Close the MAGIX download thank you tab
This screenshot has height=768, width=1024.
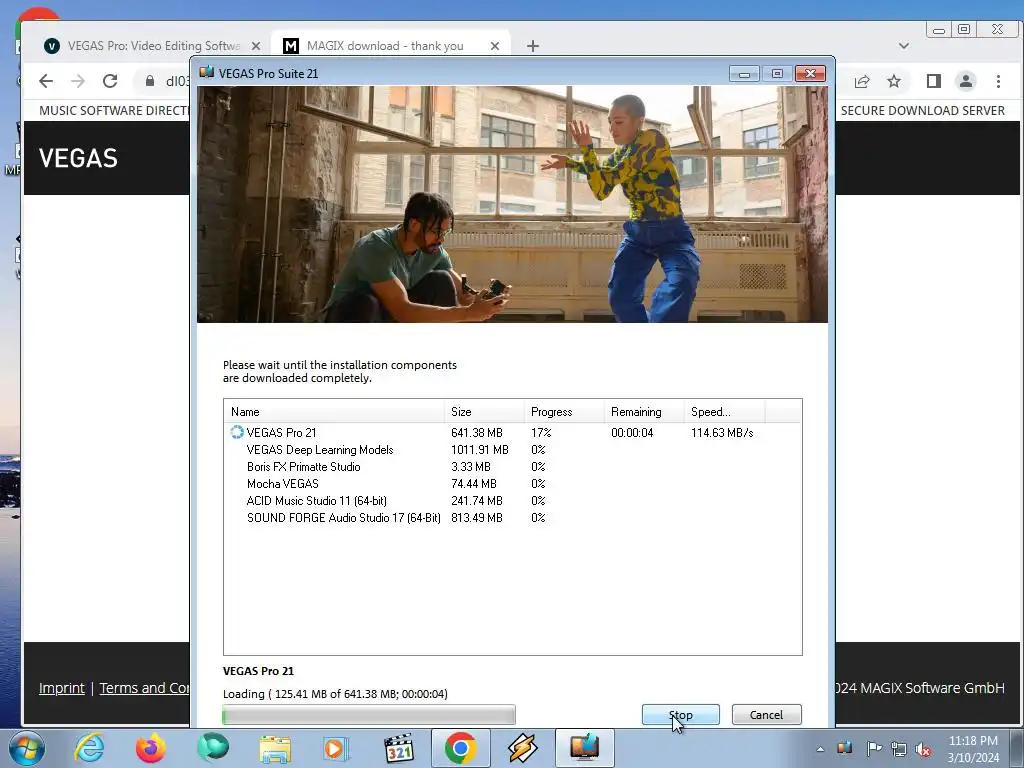(494, 46)
